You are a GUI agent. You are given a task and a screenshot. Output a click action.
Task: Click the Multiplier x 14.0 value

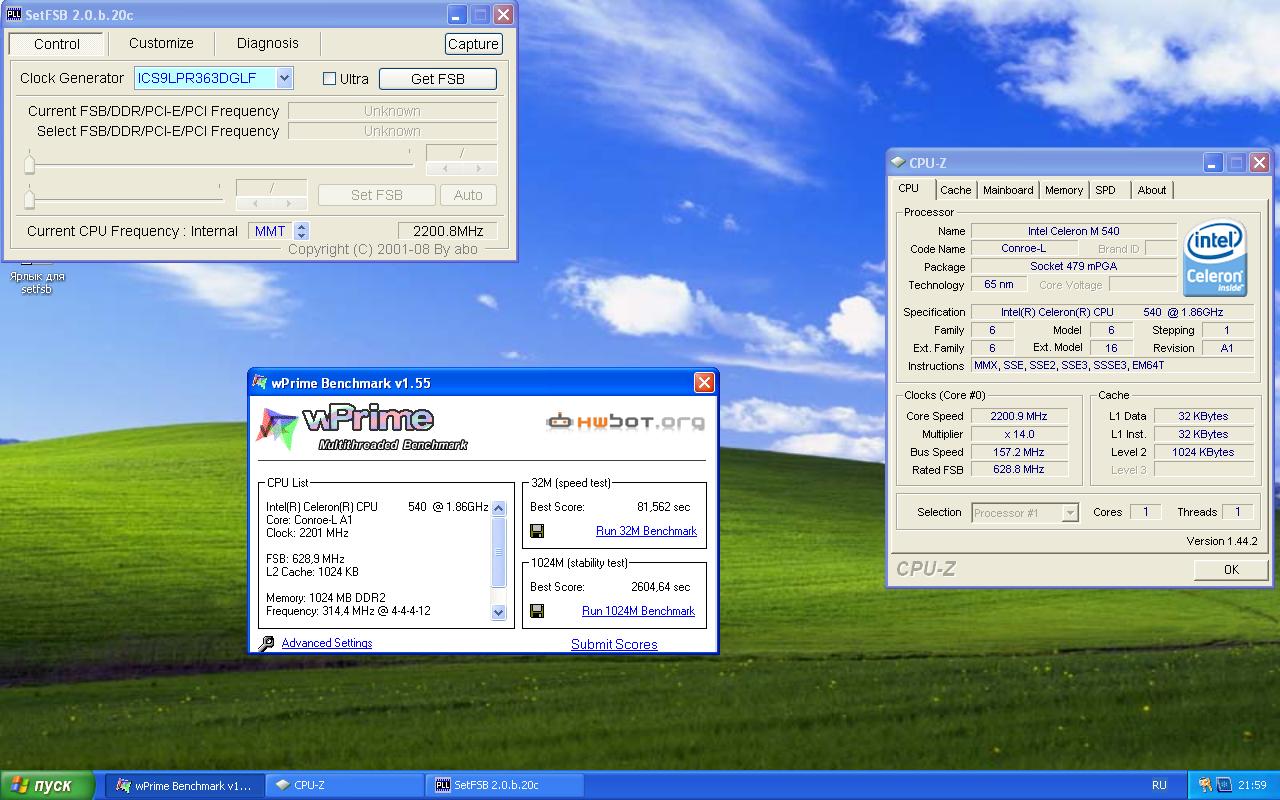pyautogui.click(x=1019, y=434)
